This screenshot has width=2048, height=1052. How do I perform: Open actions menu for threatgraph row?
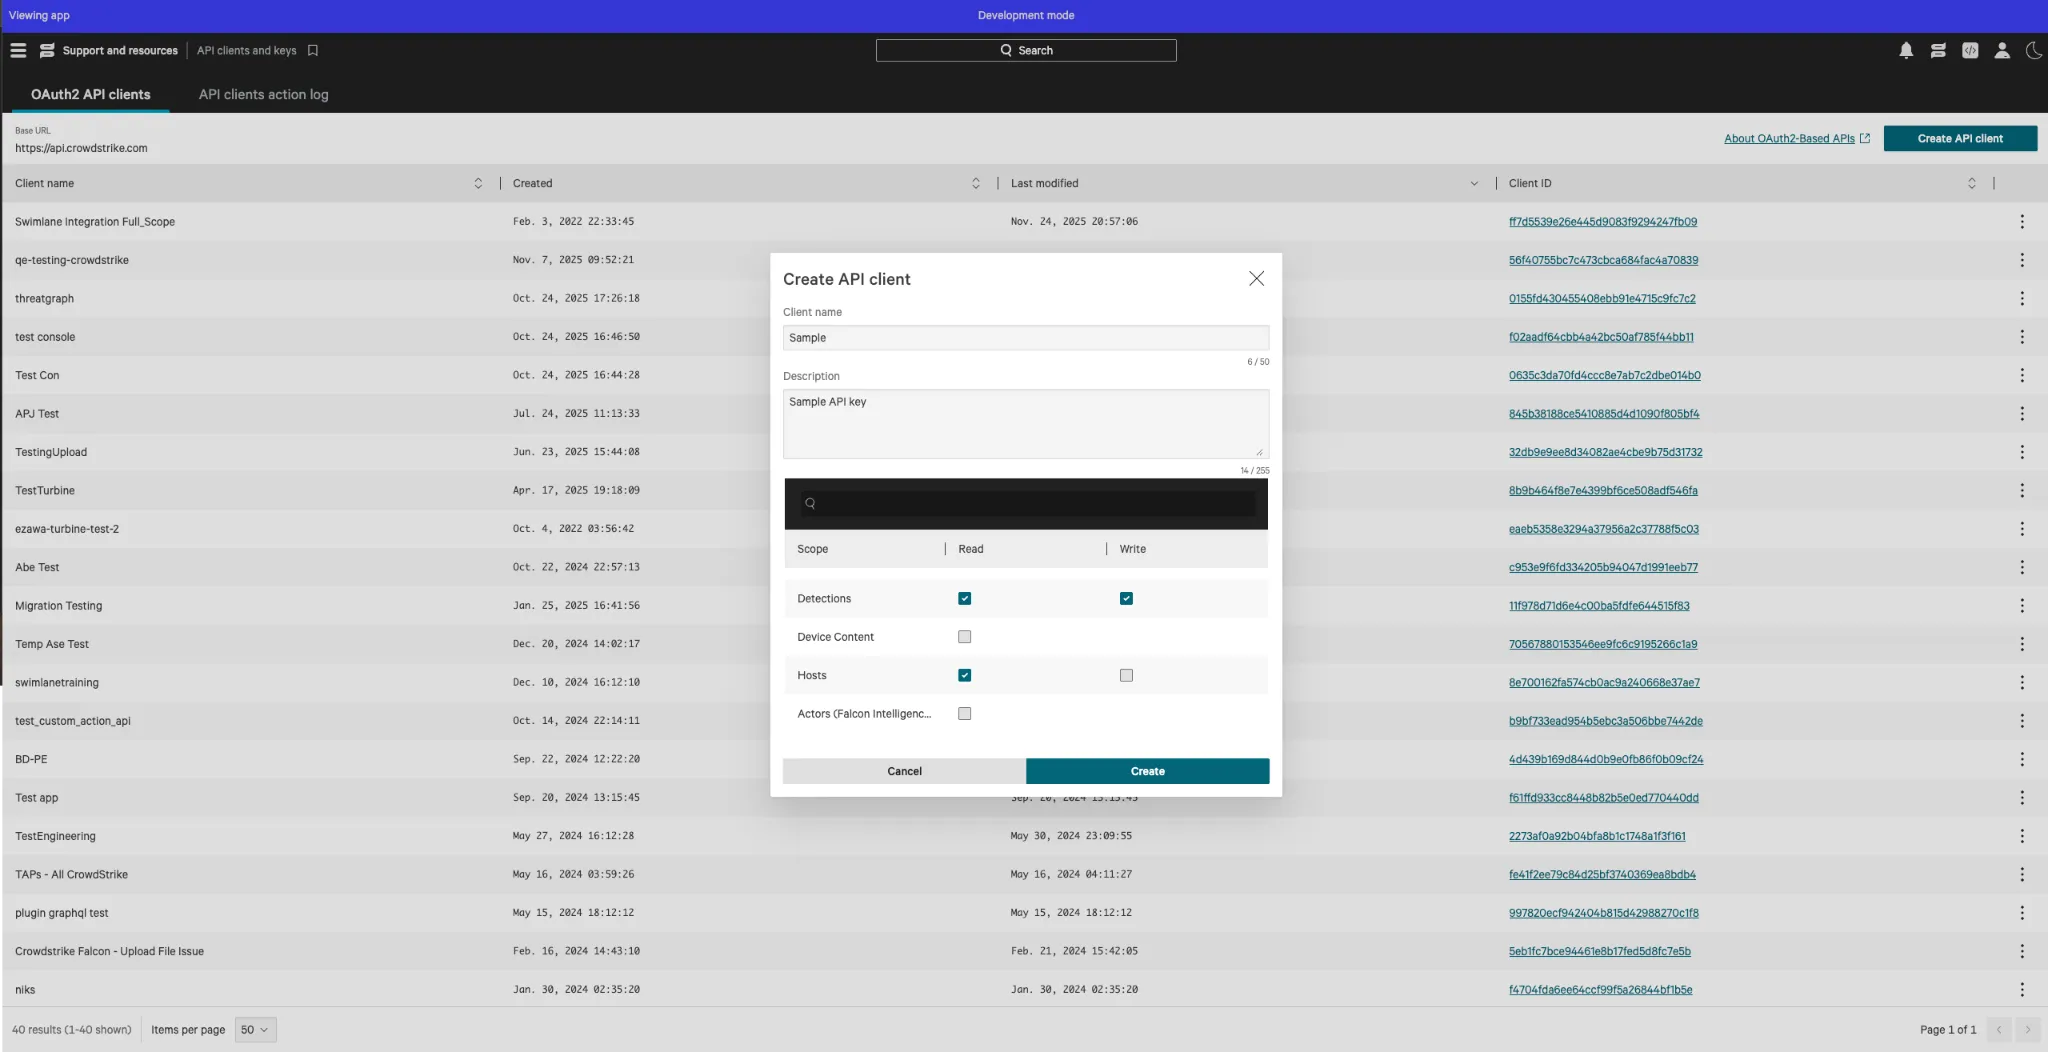tap(2021, 298)
